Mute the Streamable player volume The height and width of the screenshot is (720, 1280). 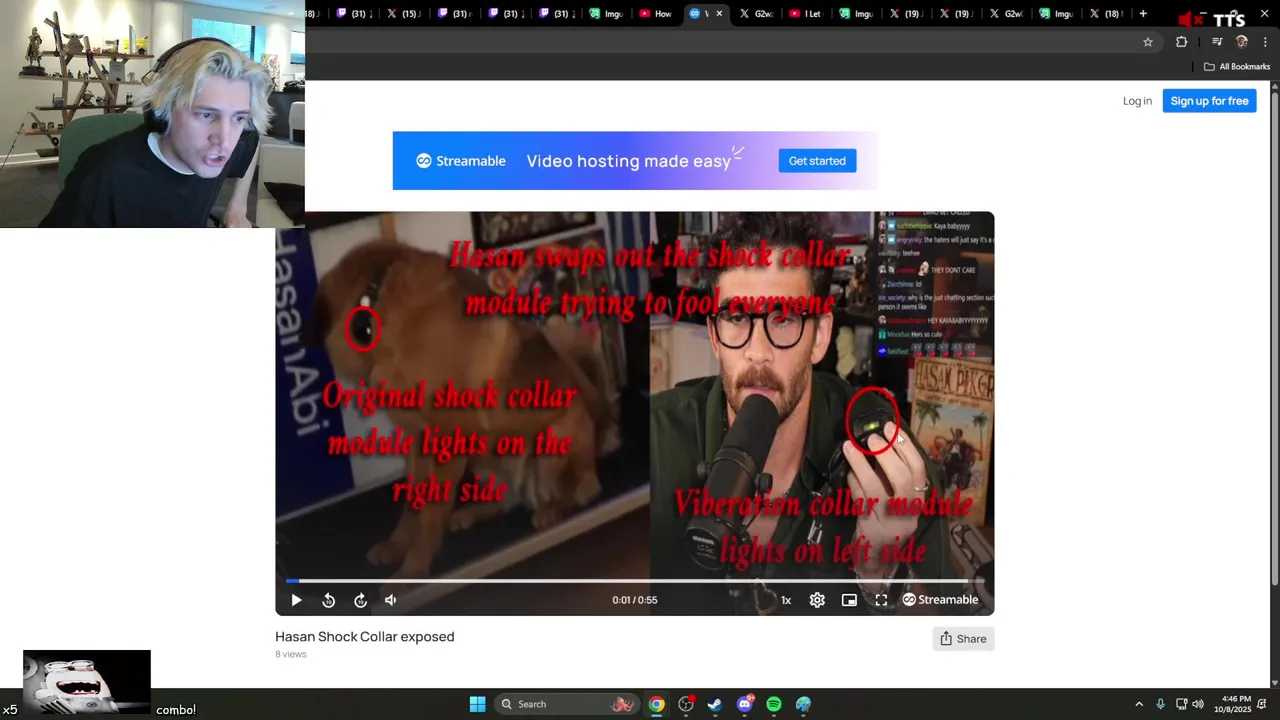(x=391, y=600)
